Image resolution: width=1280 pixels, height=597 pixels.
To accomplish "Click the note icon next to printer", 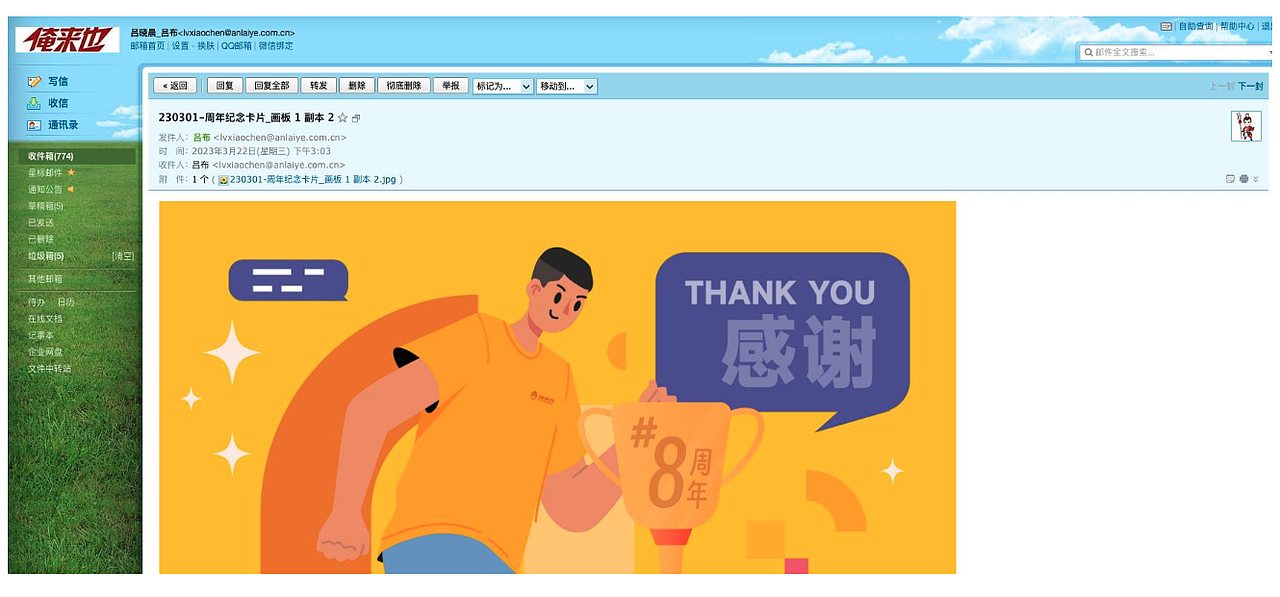I will point(1230,179).
